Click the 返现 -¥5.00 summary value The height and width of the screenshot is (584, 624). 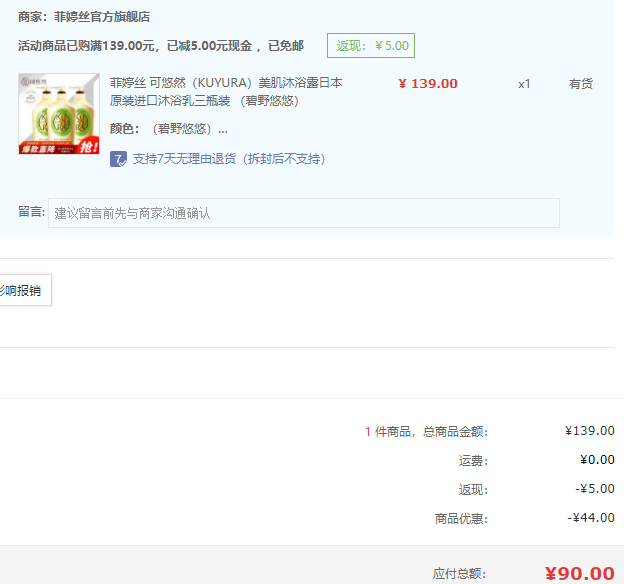point(595,488)
